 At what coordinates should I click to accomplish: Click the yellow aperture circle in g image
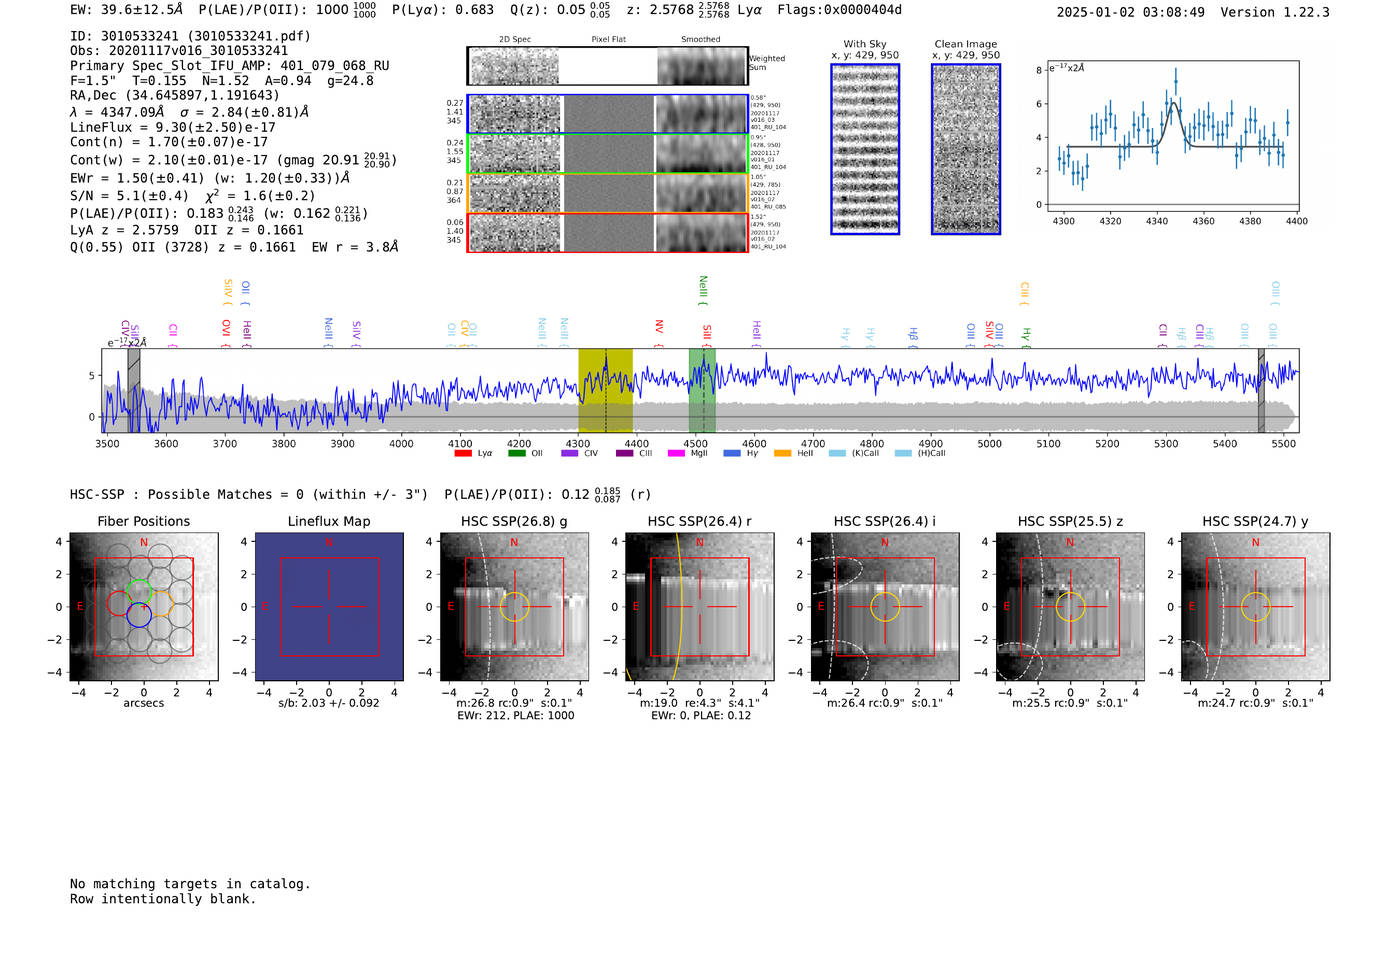(x=514, y=607)
